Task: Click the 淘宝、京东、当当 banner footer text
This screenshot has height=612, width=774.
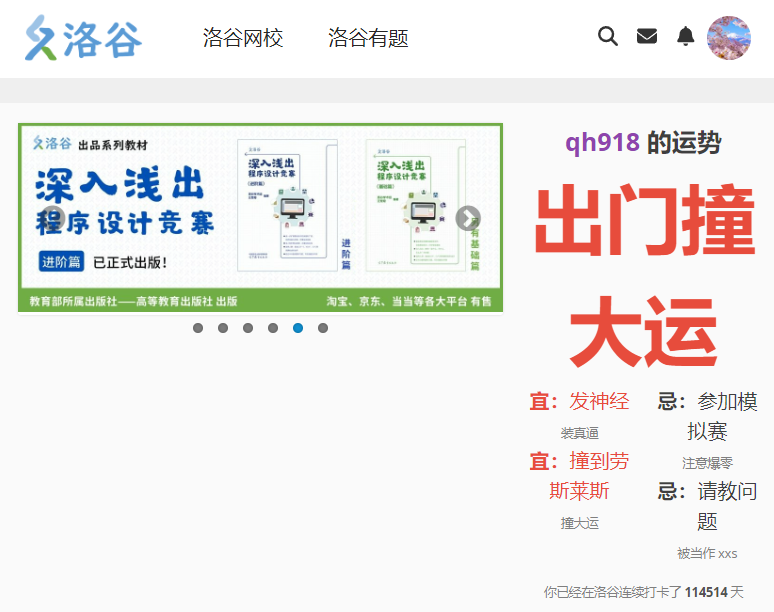Action: [x=409, y=301]
